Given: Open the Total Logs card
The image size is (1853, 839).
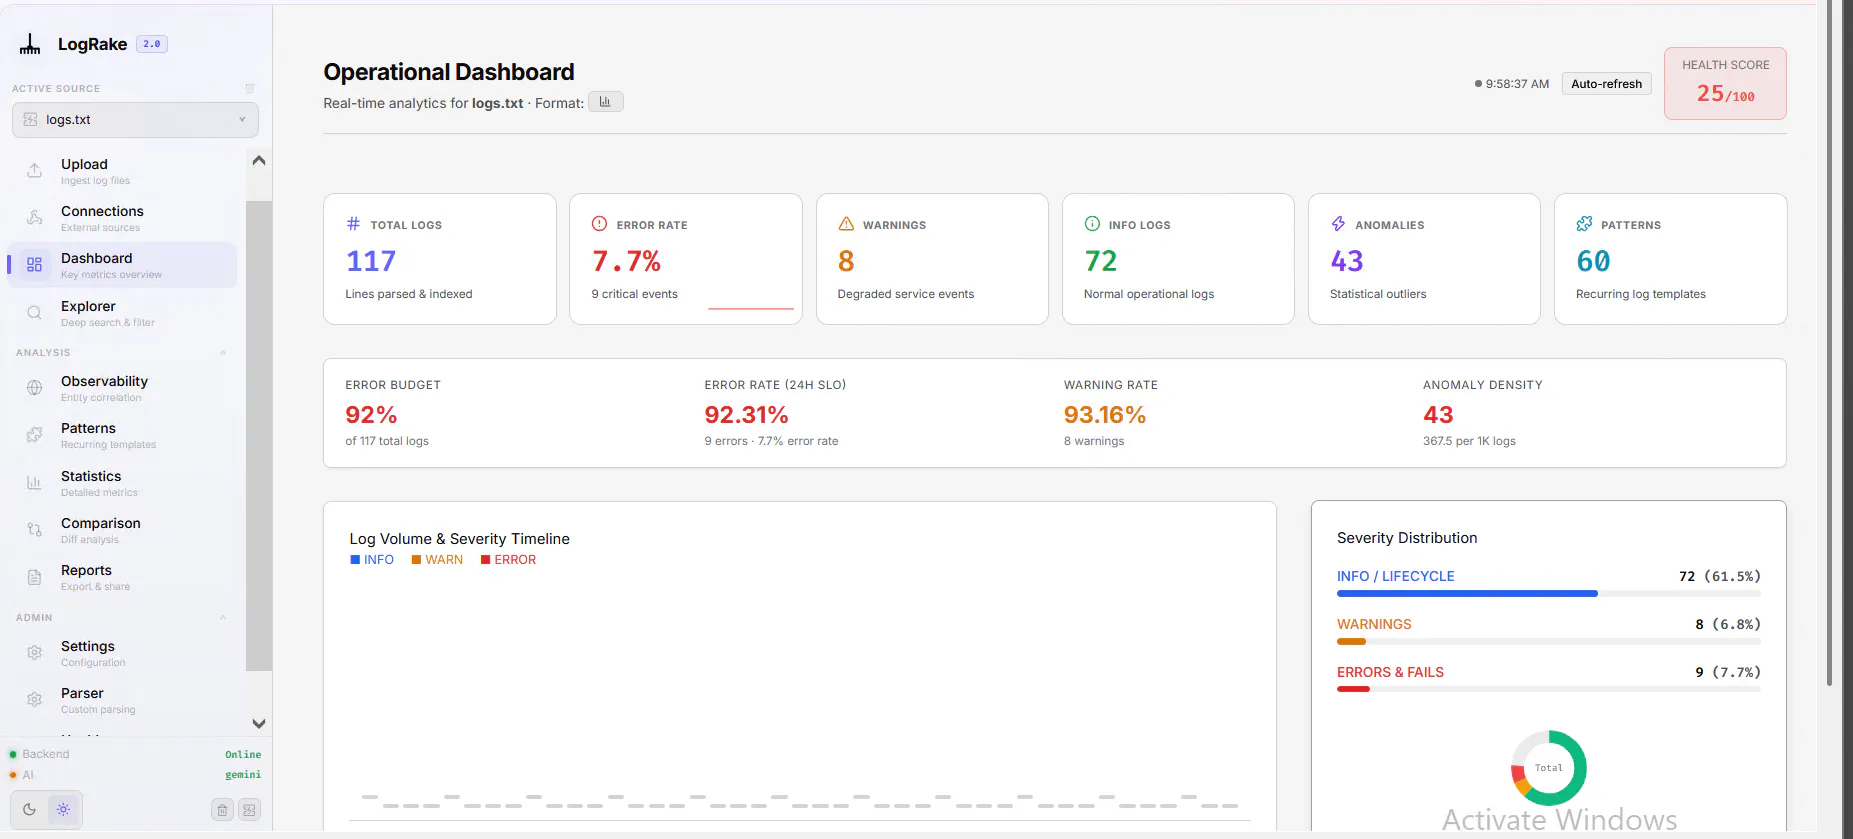Looking at the screenshot, I should coord(440,259).
